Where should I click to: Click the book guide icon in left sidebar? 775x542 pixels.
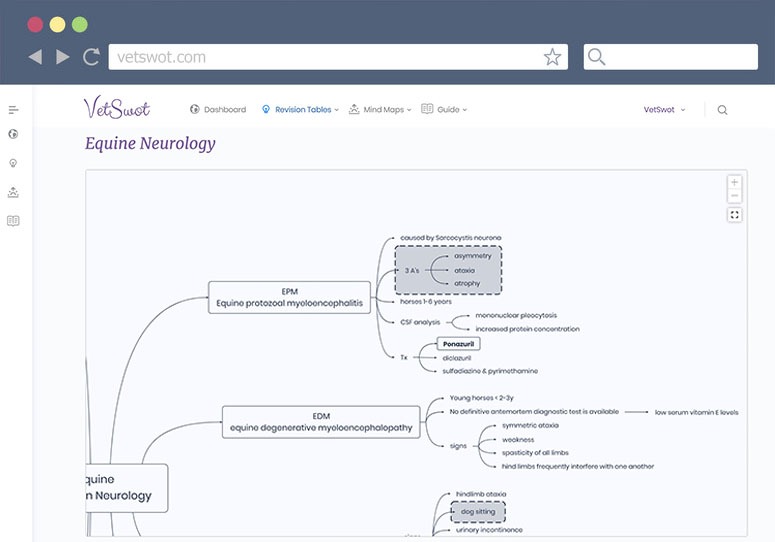tap(13, 221)
